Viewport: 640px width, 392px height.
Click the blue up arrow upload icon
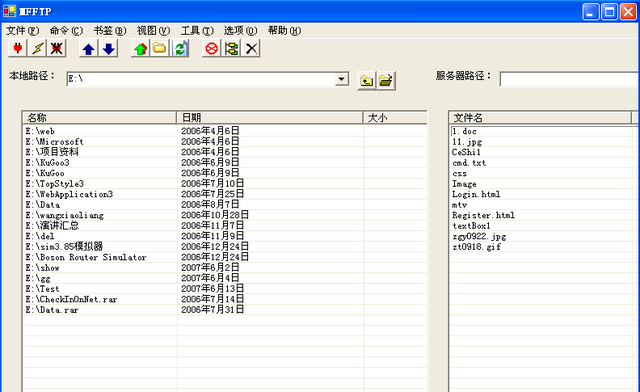coord(89,49)
